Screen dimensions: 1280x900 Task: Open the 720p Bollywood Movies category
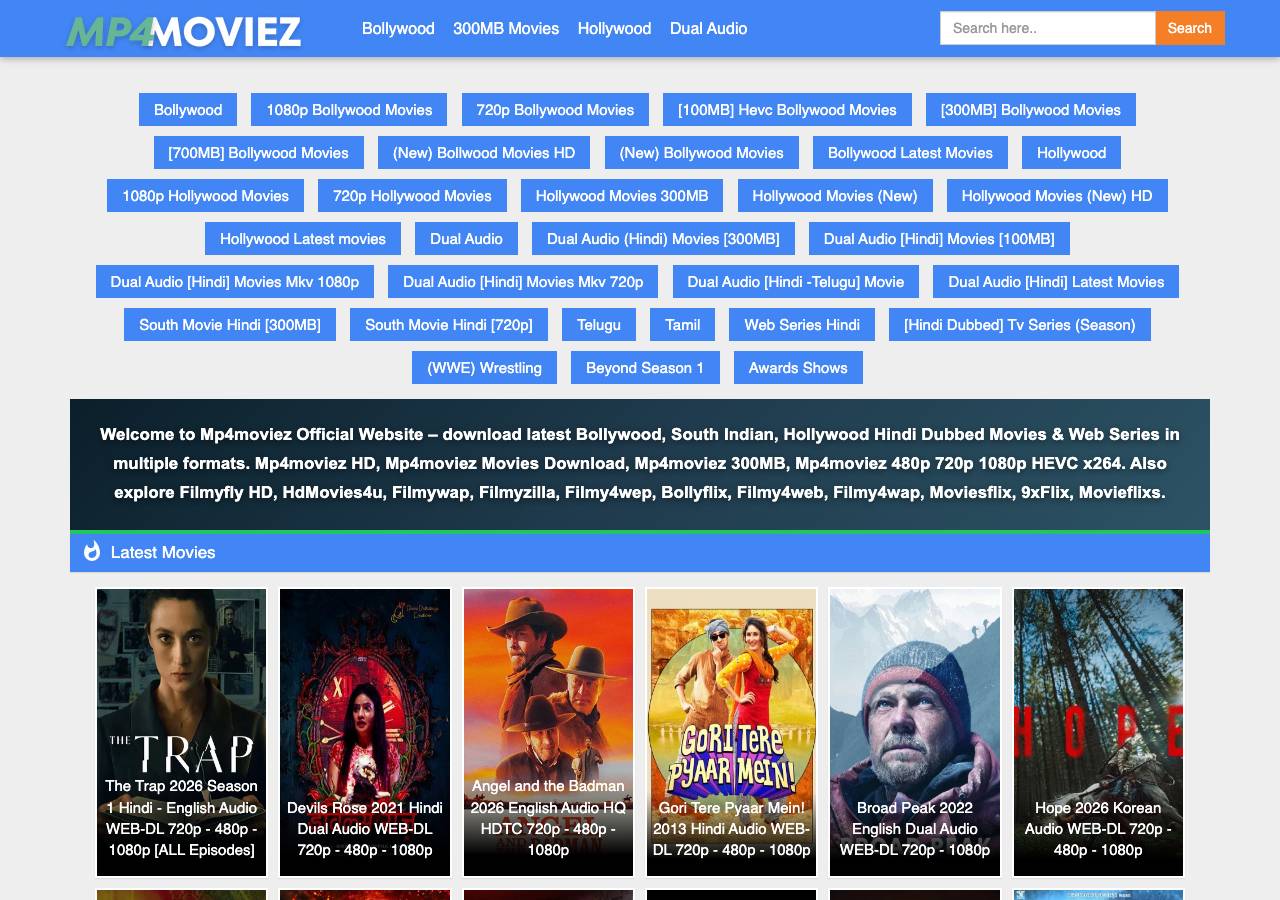click(x=555, y=110)
